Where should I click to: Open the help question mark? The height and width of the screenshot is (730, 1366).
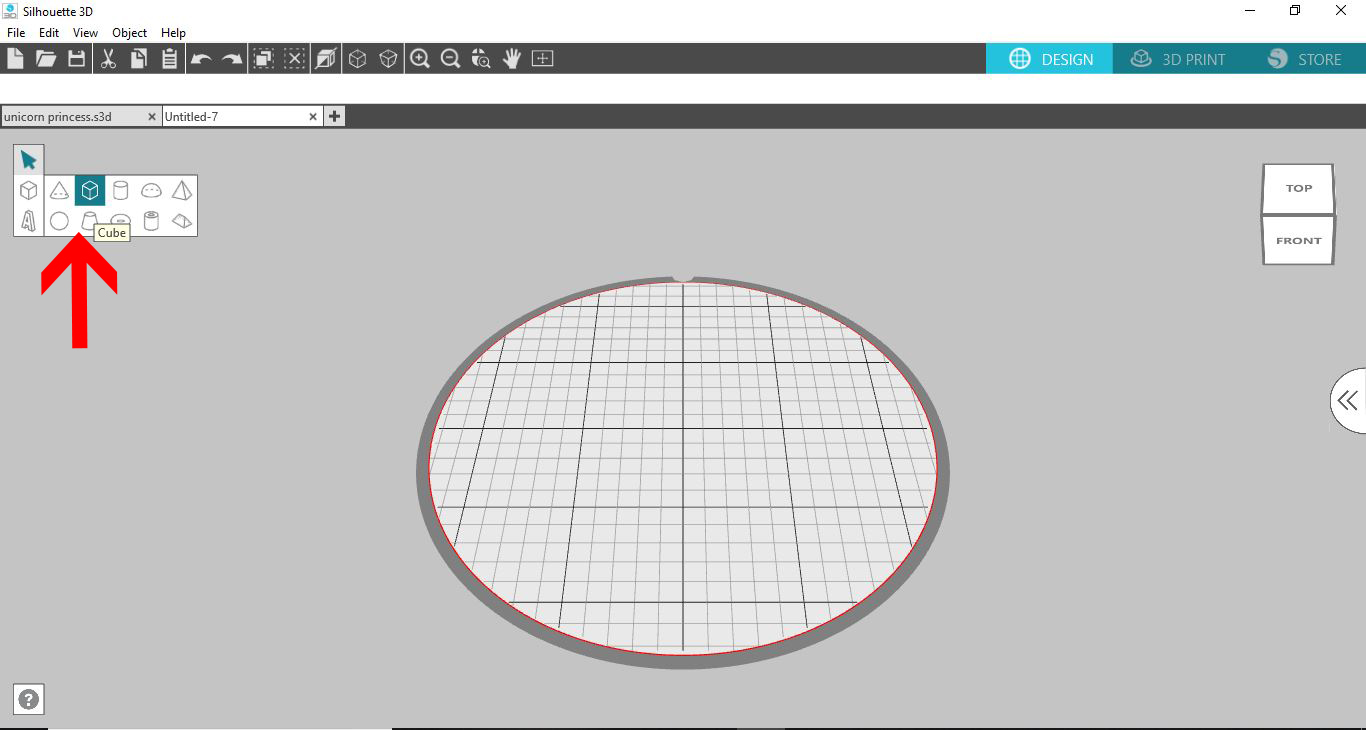click(29, 700)
